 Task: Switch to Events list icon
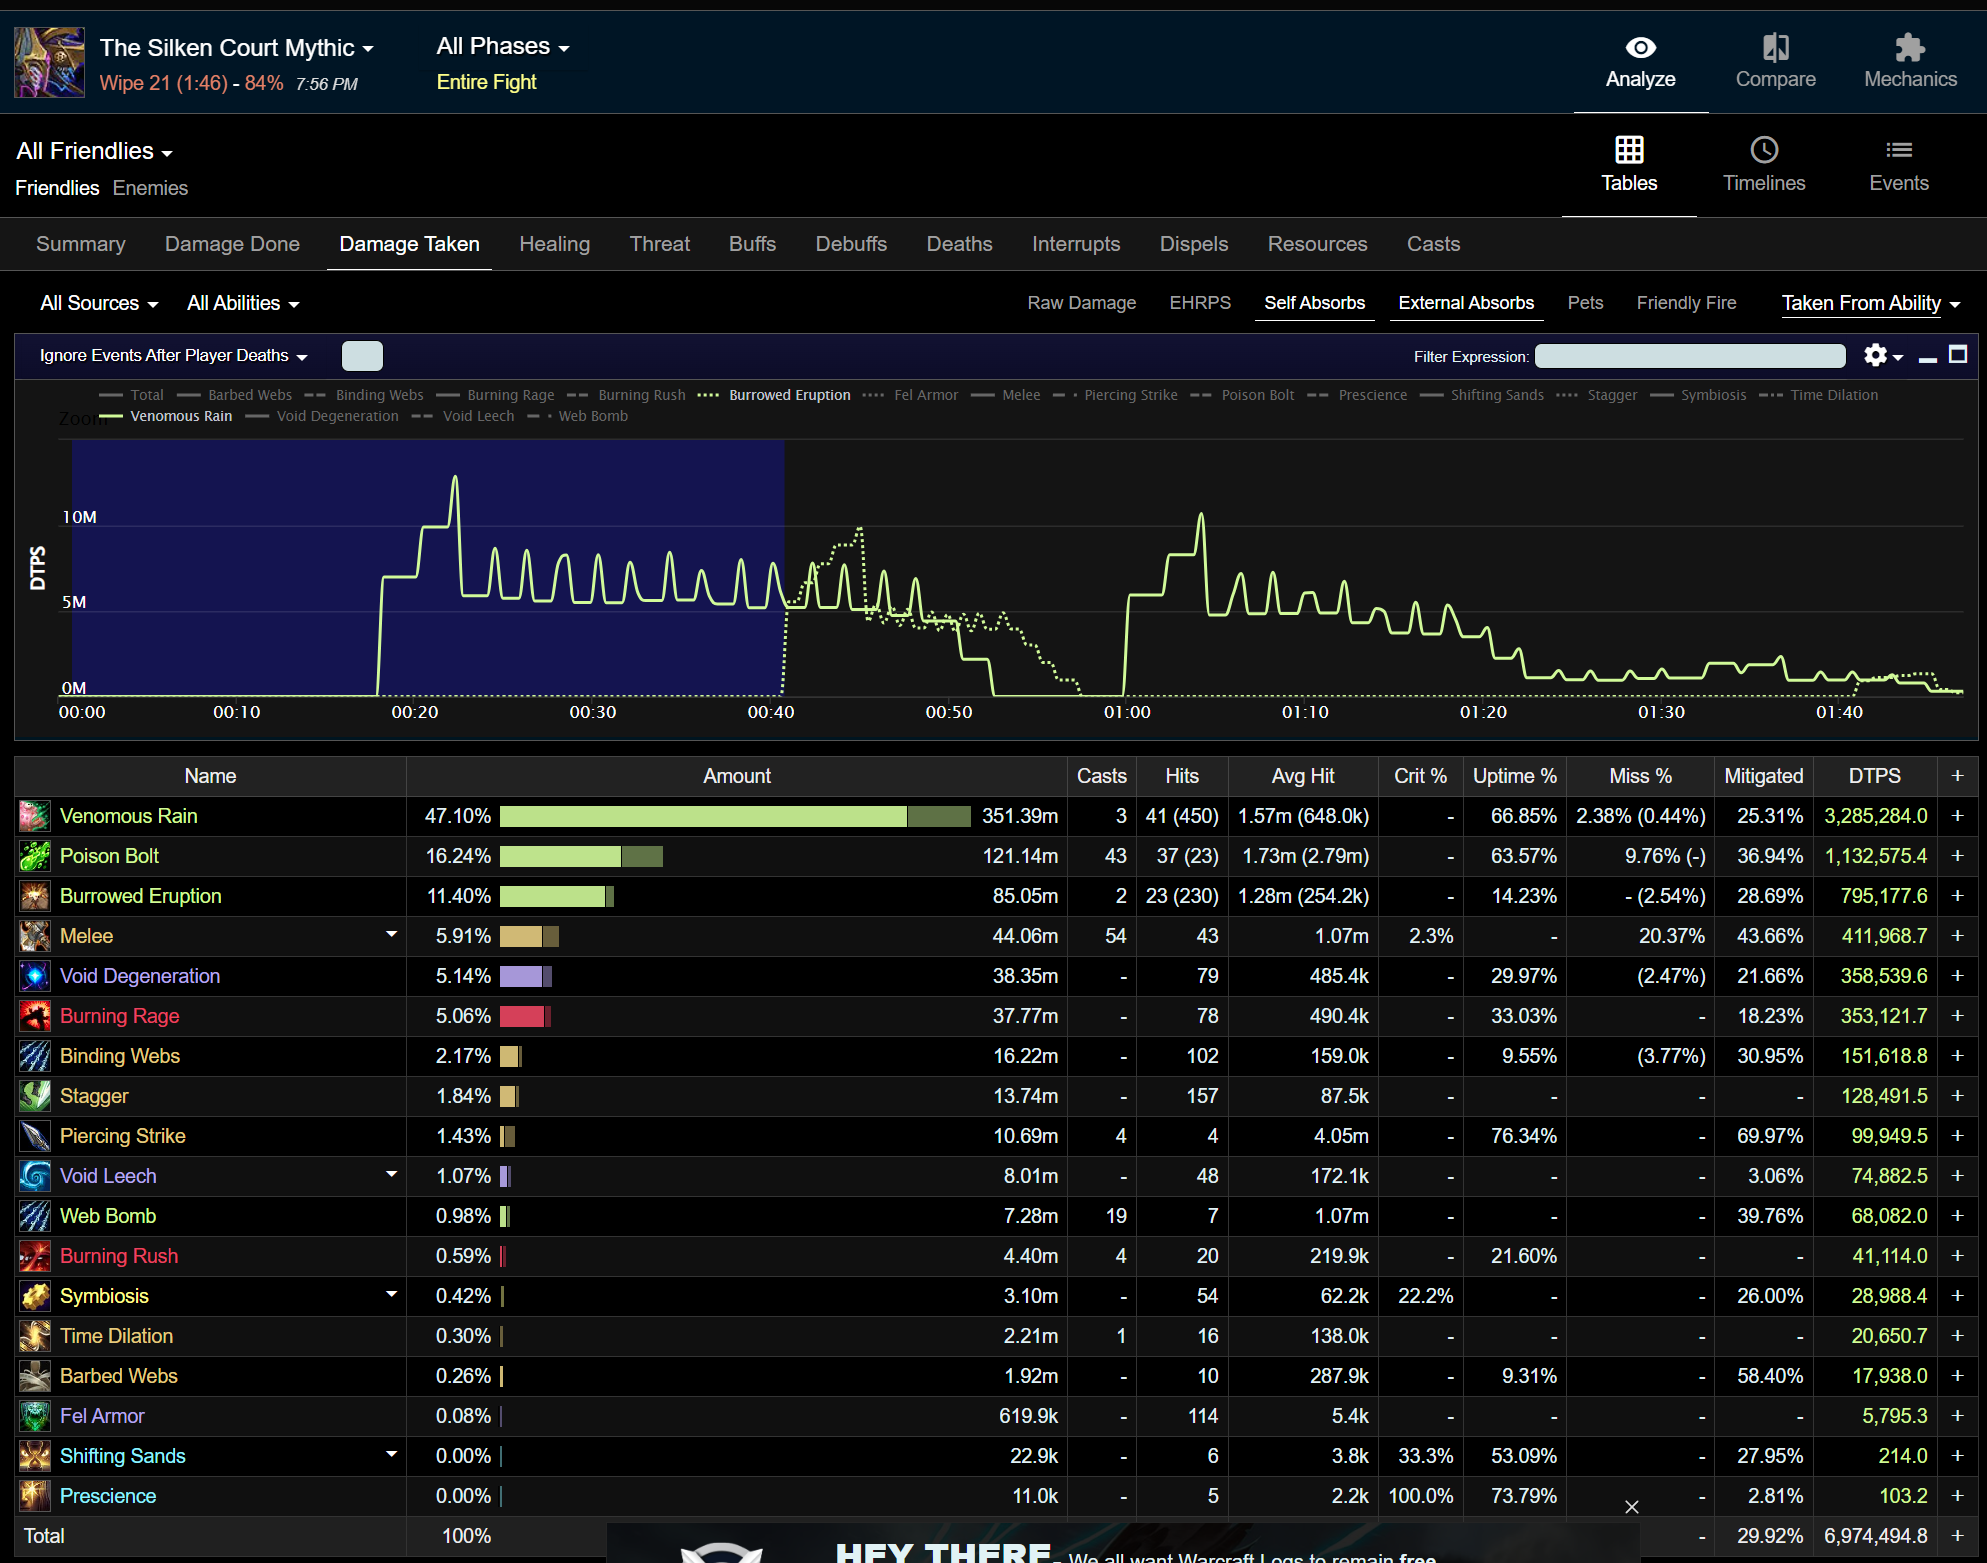1898,150
